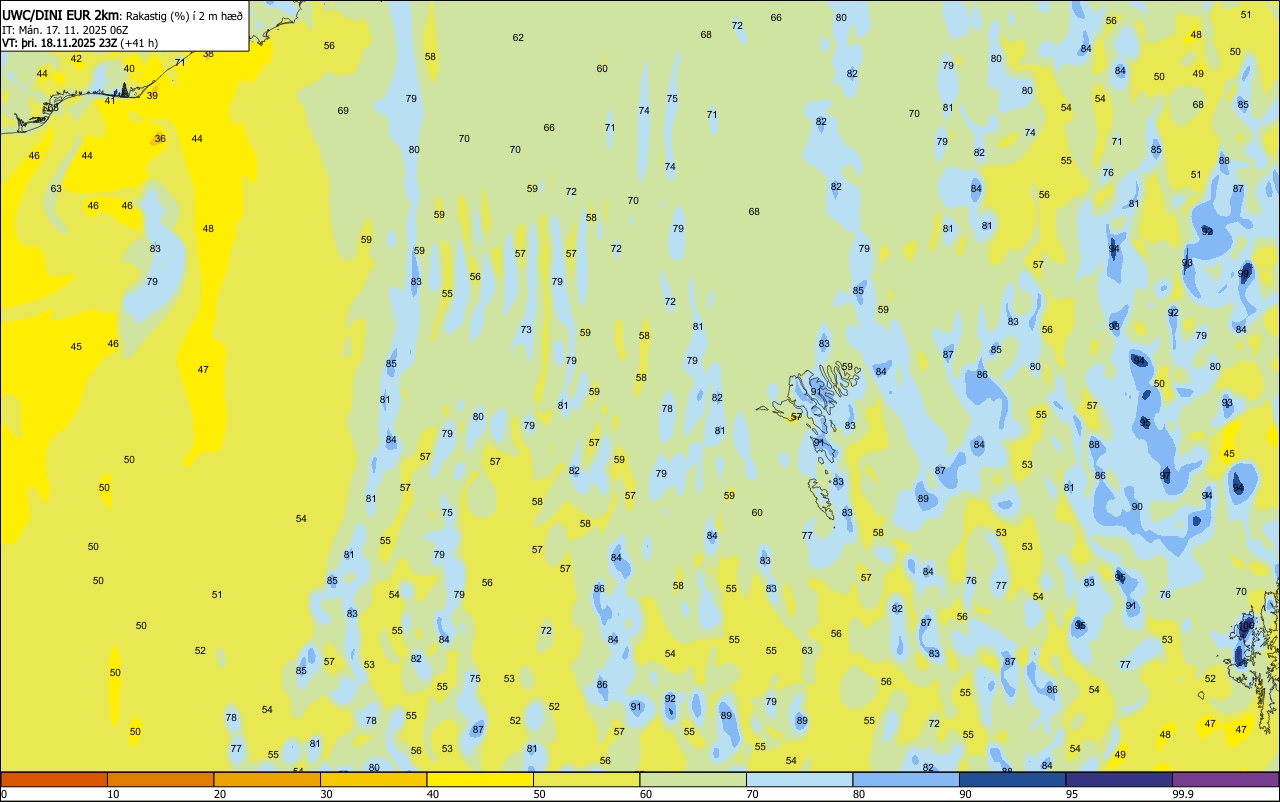Viewport: 1280px width, 802px height.
Task: Pick the 20–30 amber legend swatch
Action: tap(267, 779)
